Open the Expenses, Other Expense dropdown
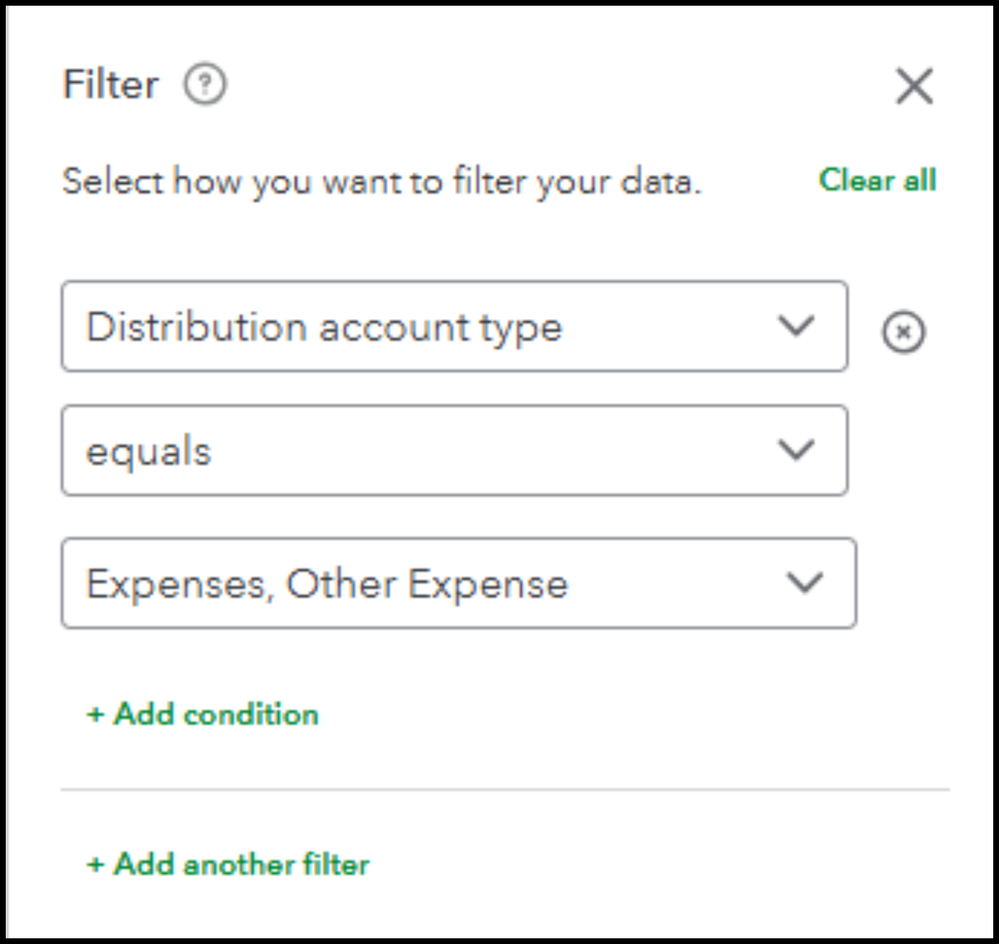 pos(458,584)
